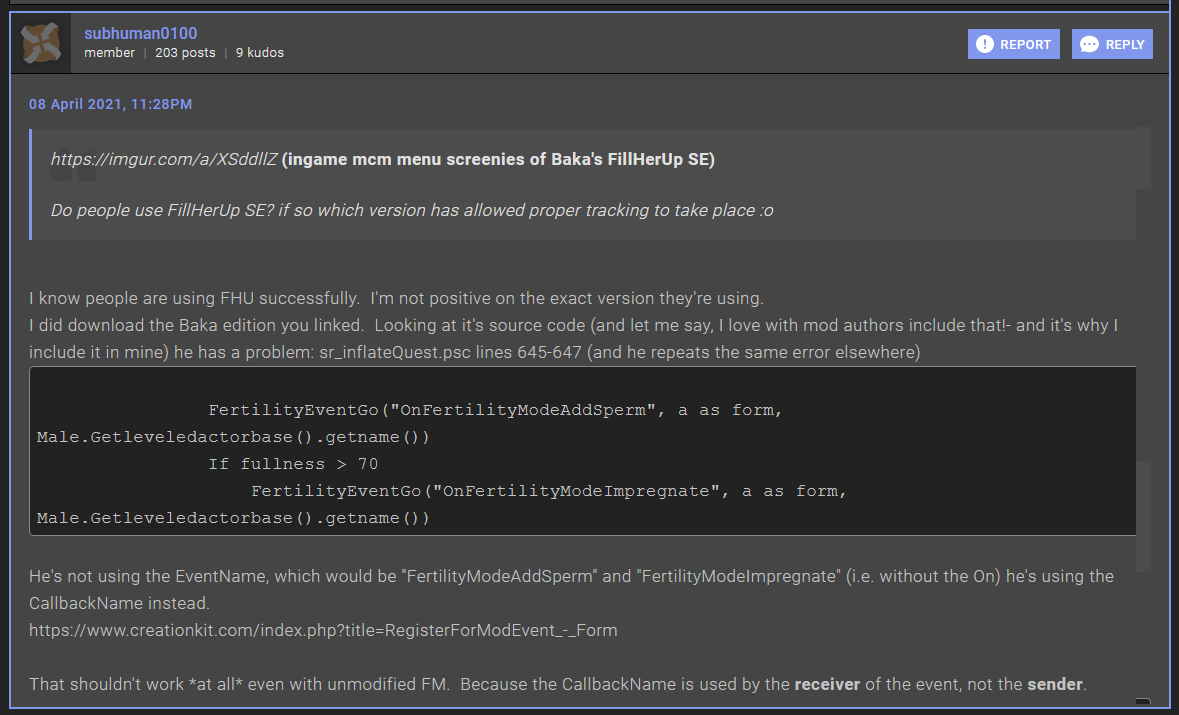Click the bold word 'sender'
This screenshot has width=1179, height=715.
1054,684
